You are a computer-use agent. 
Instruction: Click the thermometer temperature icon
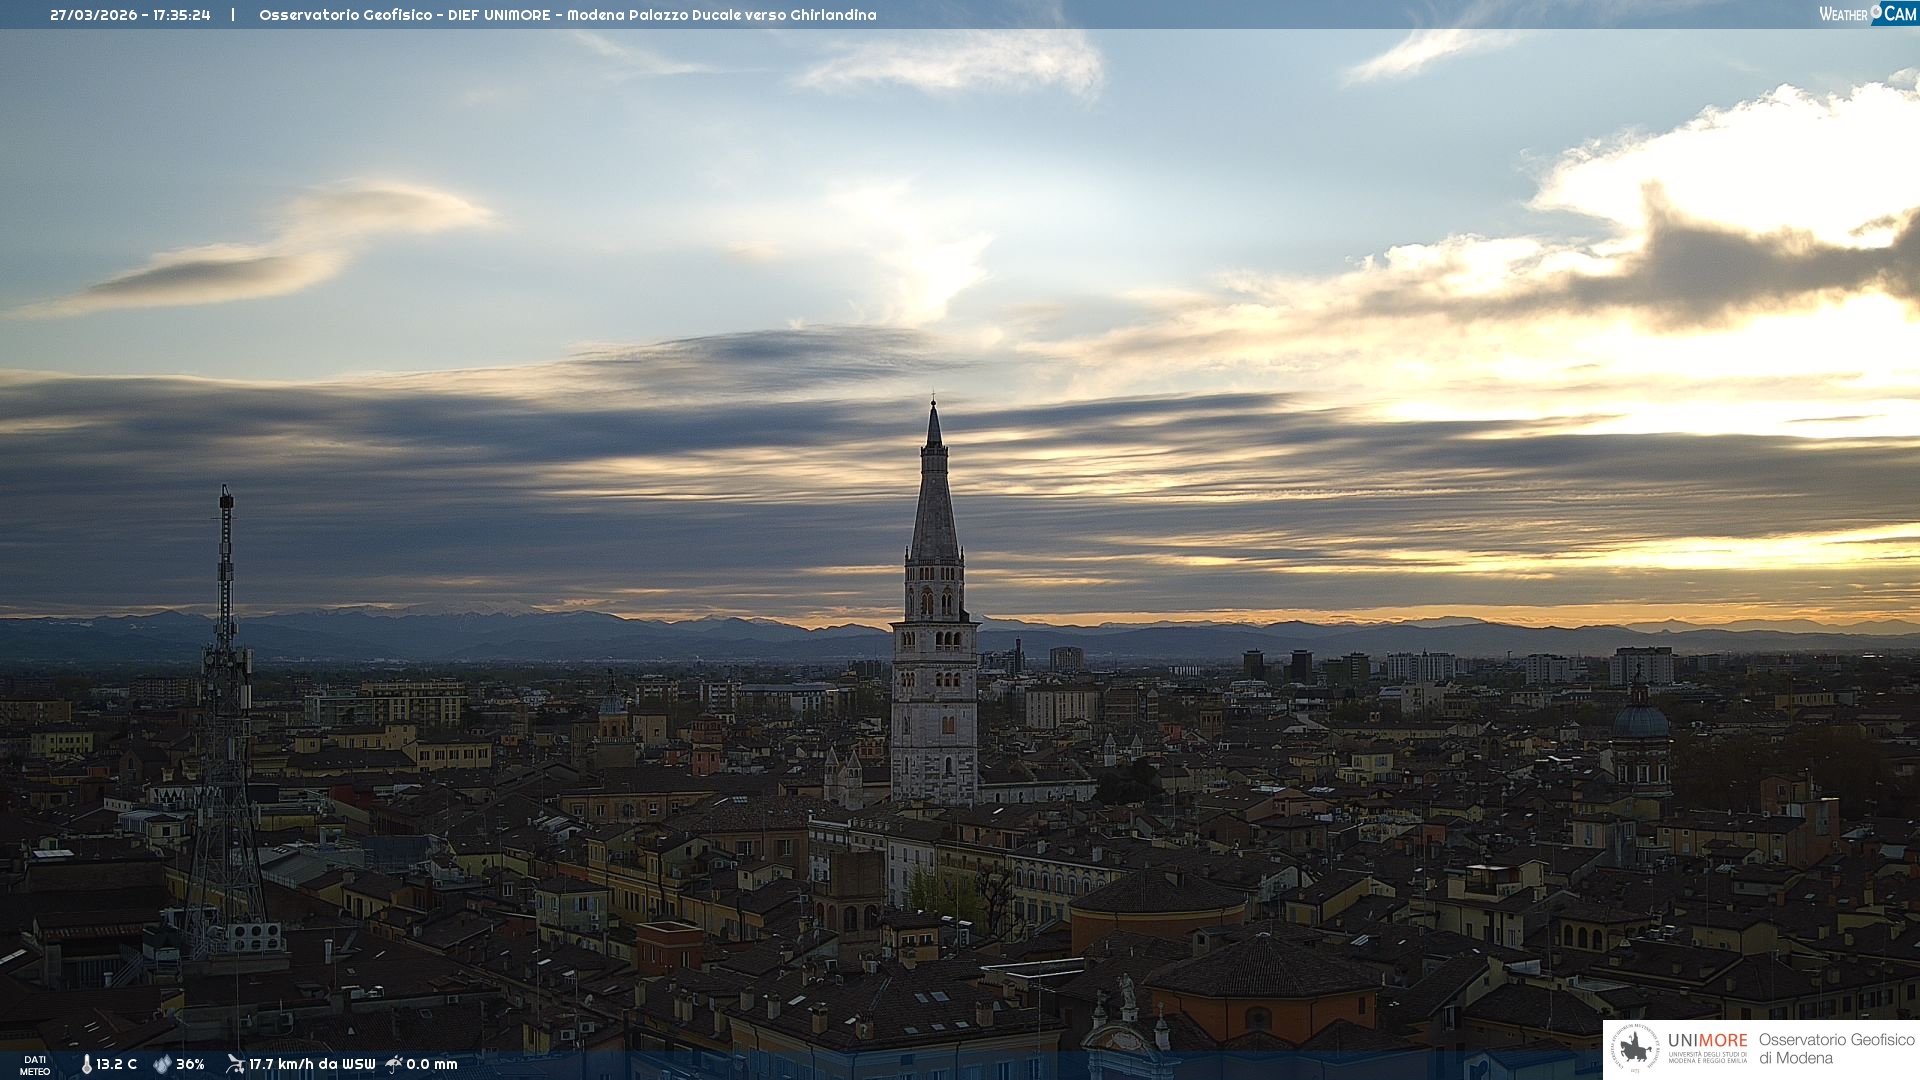[x=86, y=1064]
